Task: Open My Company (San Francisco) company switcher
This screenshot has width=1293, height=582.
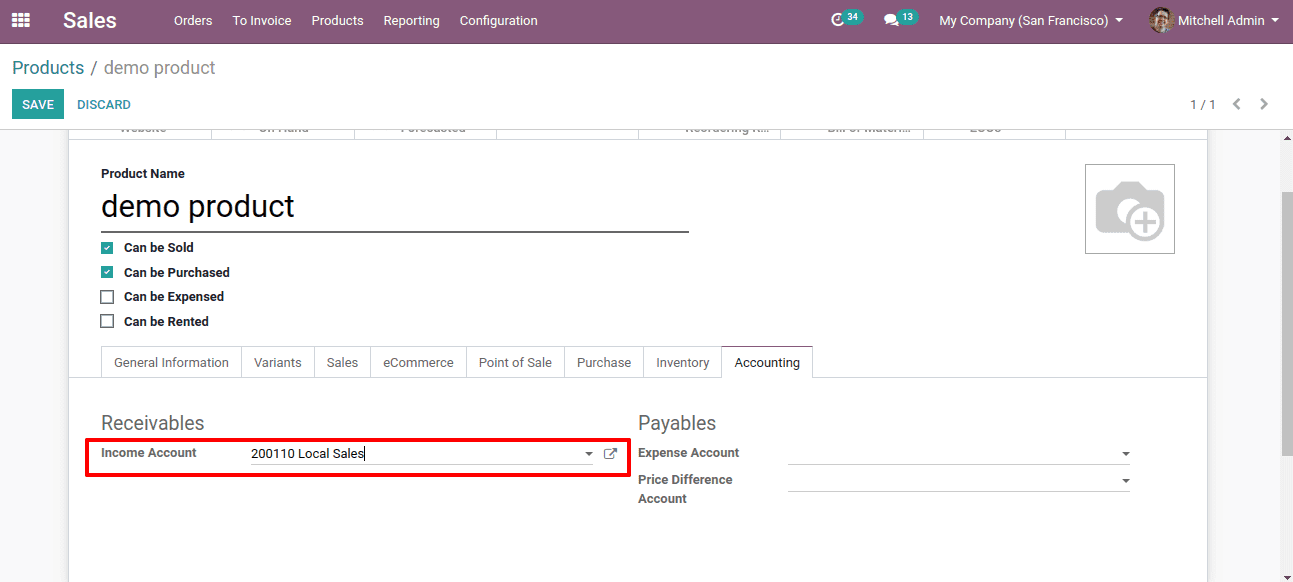Action: pos(1031,20)
